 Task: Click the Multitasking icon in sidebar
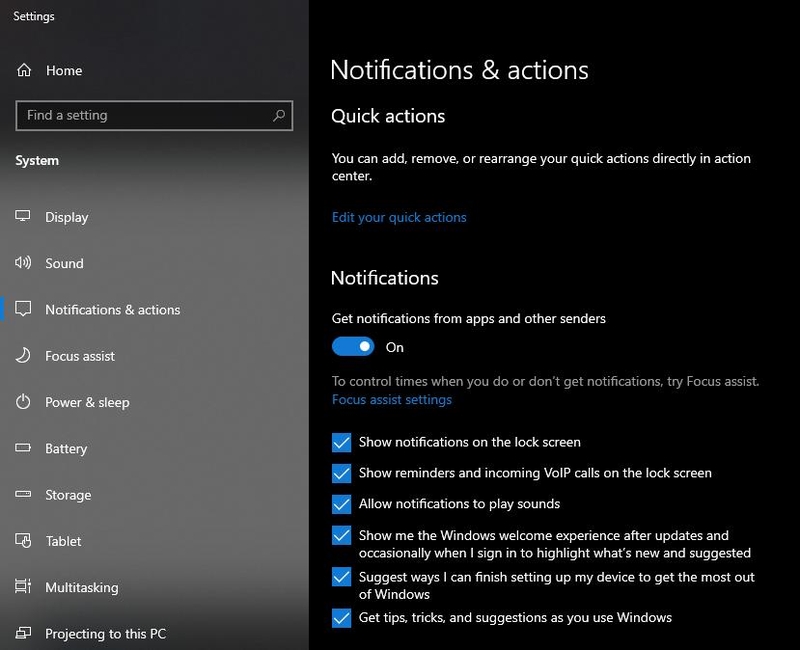click(x=23, y=586)
